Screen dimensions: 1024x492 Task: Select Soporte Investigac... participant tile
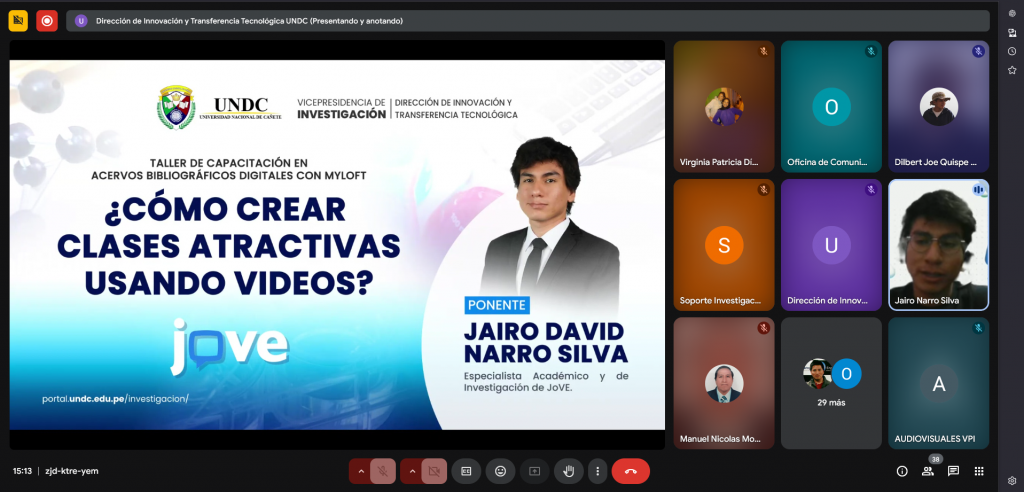[x=724, y=245]
